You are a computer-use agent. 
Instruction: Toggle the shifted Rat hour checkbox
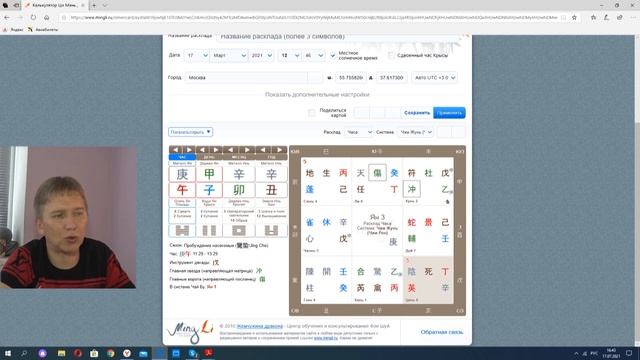pos(391,56)
